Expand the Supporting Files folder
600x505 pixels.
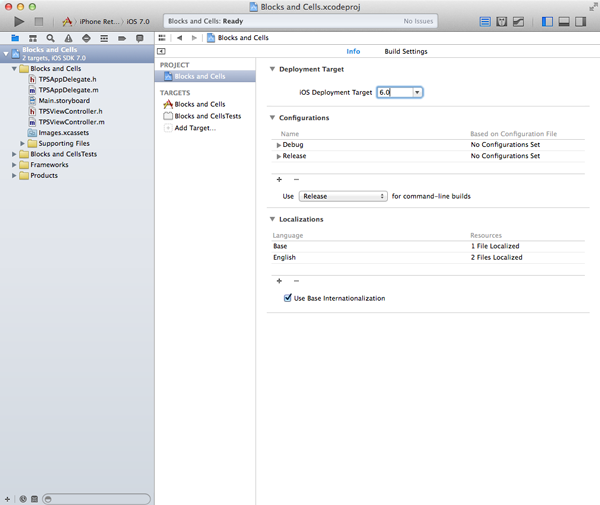(x=22, y=143)
